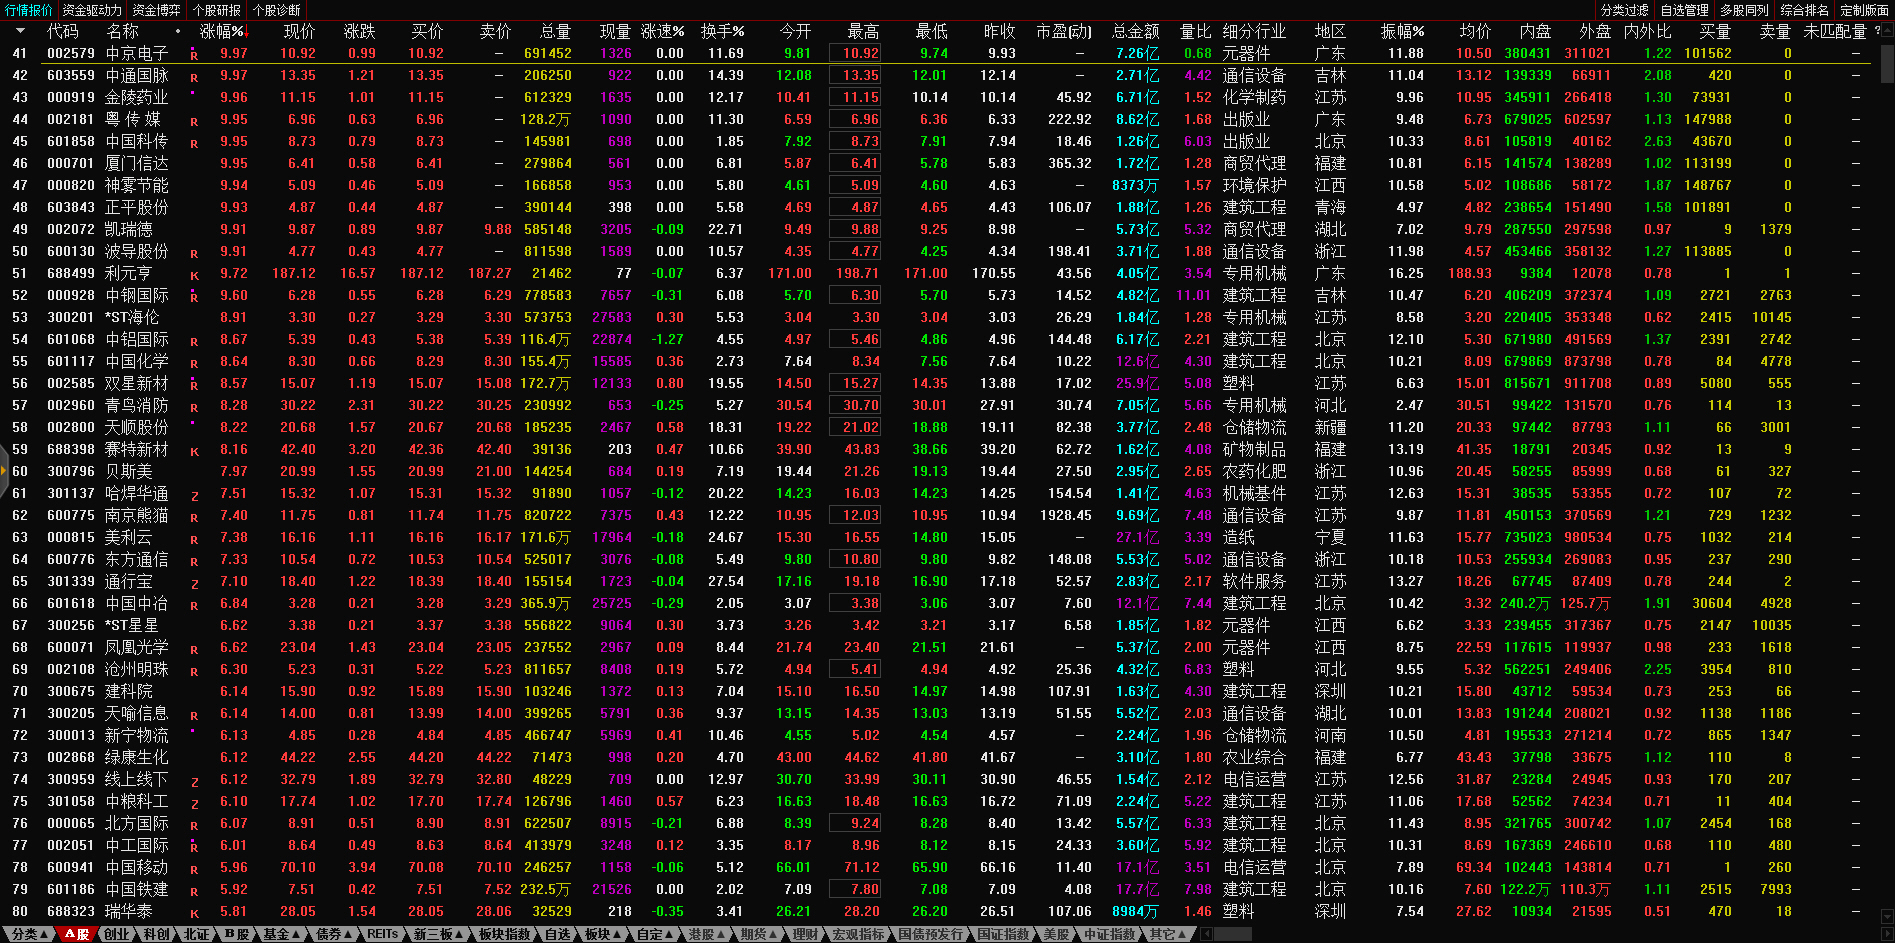Sort by the 涨幅% column header
The image size is (1895, 943).
pos(222,31)
